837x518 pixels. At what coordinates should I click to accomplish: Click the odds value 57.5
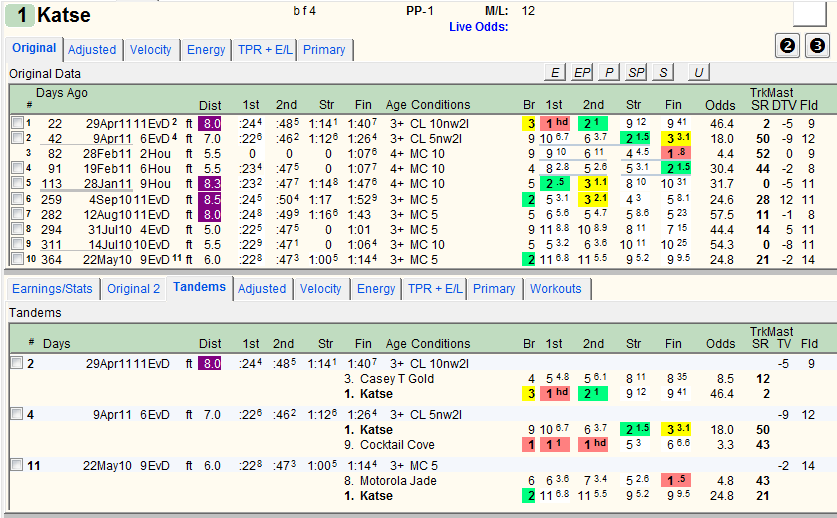(722, 215)
